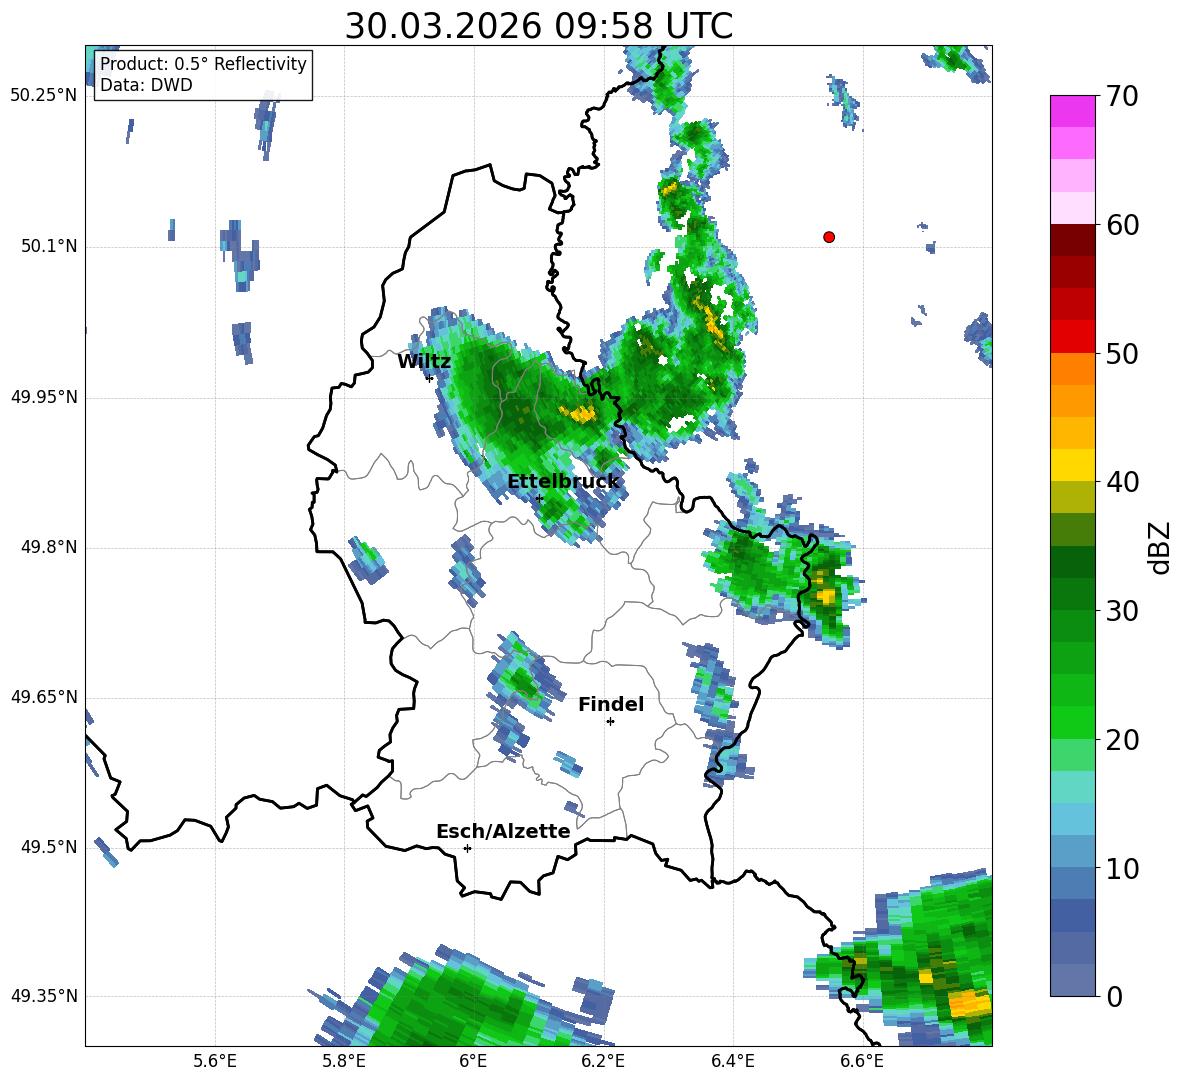The height and width of the screenshot is (1081, 1184).
Task: Click the 49.5°N latitude label
Action: (x=49, y=847)
